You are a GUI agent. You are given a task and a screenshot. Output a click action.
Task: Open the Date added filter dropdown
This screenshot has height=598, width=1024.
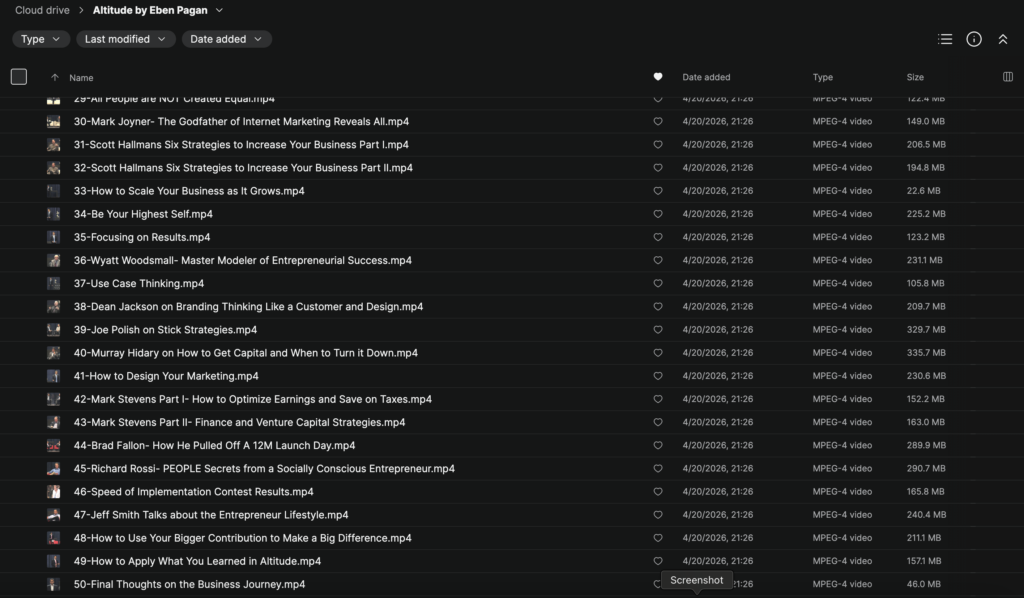(x=226, y=39)
